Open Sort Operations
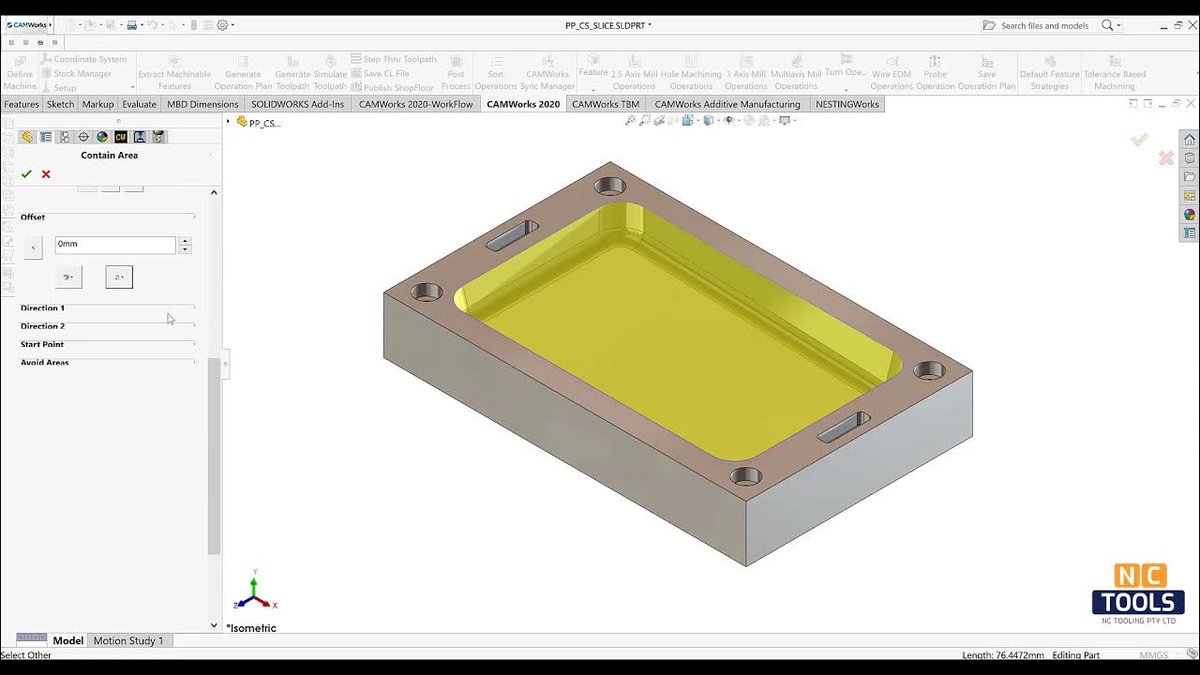The width and height of the screenshot is (1200, 675). (495, 73)
